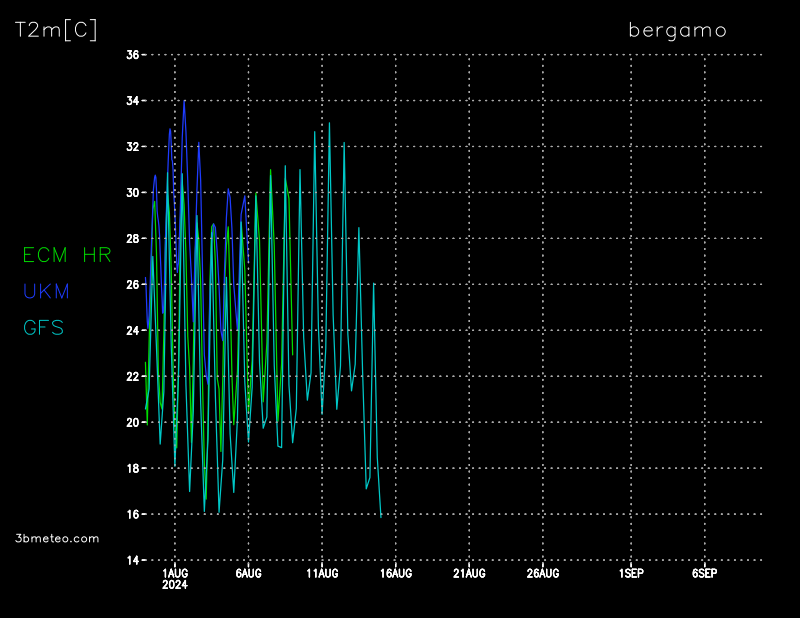Click the 24 temperature axis label
Viewport: 800px width, 618px height.
coord(132,331)
